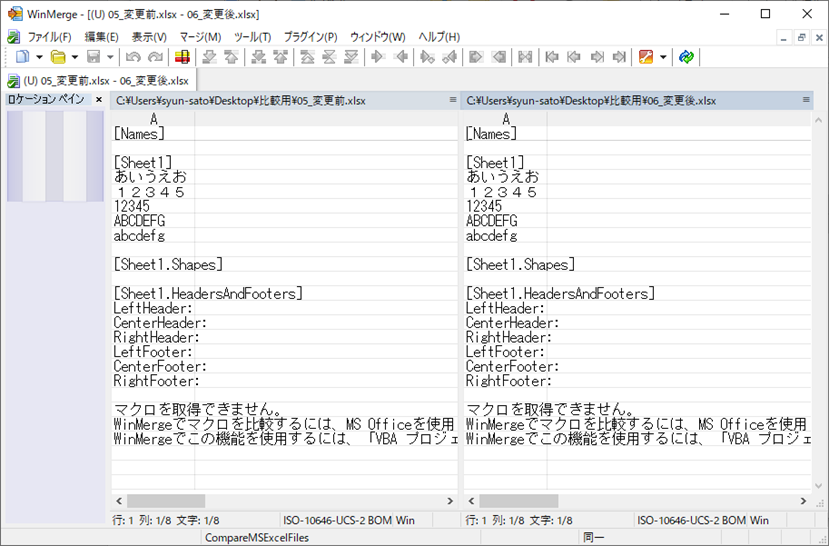This screenshot has width=829, height=546.
Task: Open the left pane header menu button
Action: click(x=453, y=100)
